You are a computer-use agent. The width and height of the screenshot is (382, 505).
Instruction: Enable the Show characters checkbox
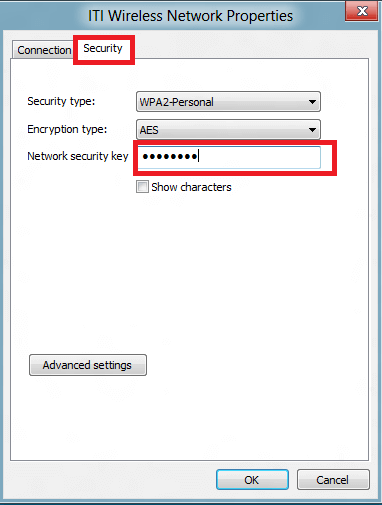click(142, 187)
